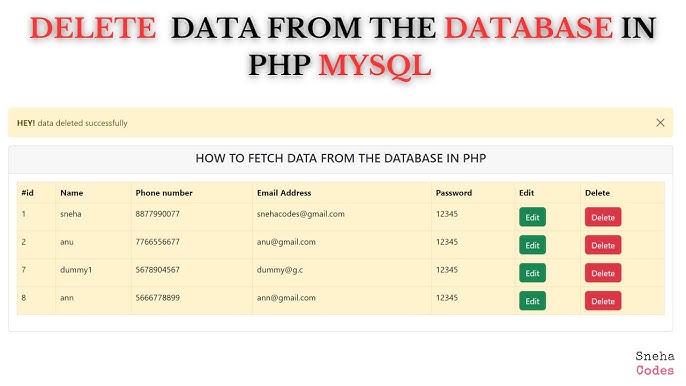686x386 pixels.
Task: Edit the dummy1 entry
Action: [x=532, y=273]
